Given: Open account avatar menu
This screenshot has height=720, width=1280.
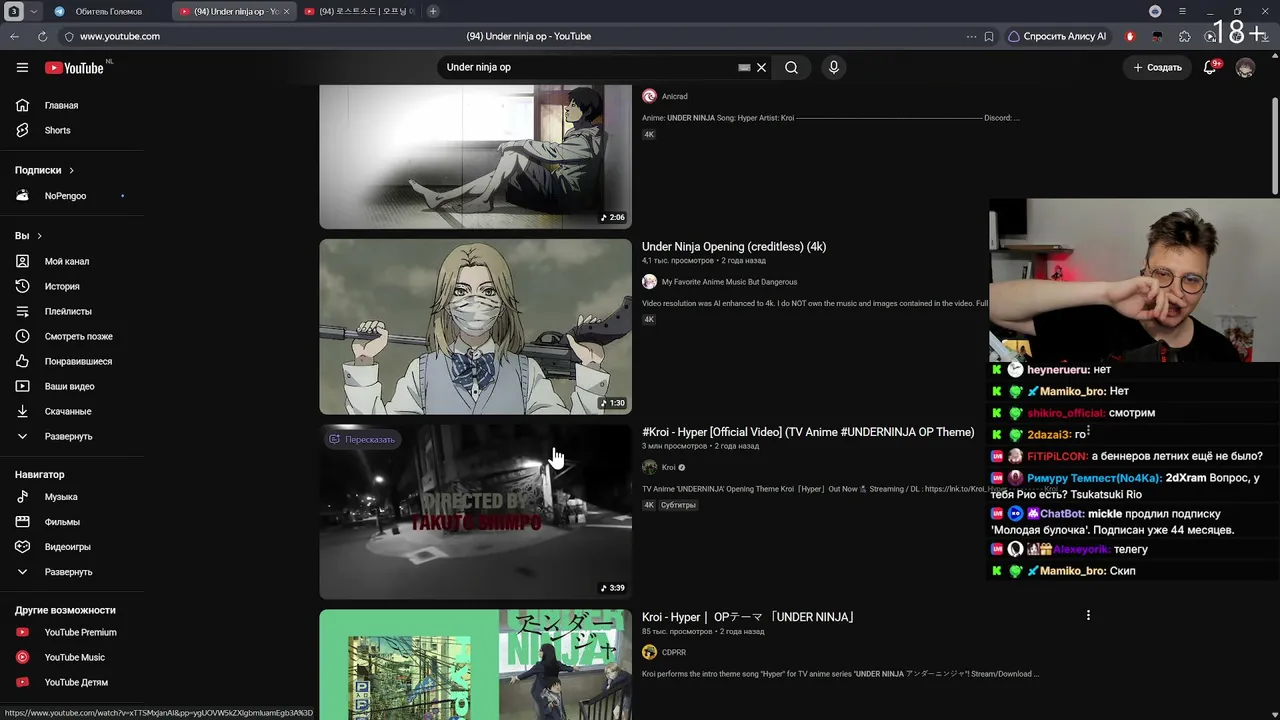Looking at the screenshot, I should tap(1245, 67).
